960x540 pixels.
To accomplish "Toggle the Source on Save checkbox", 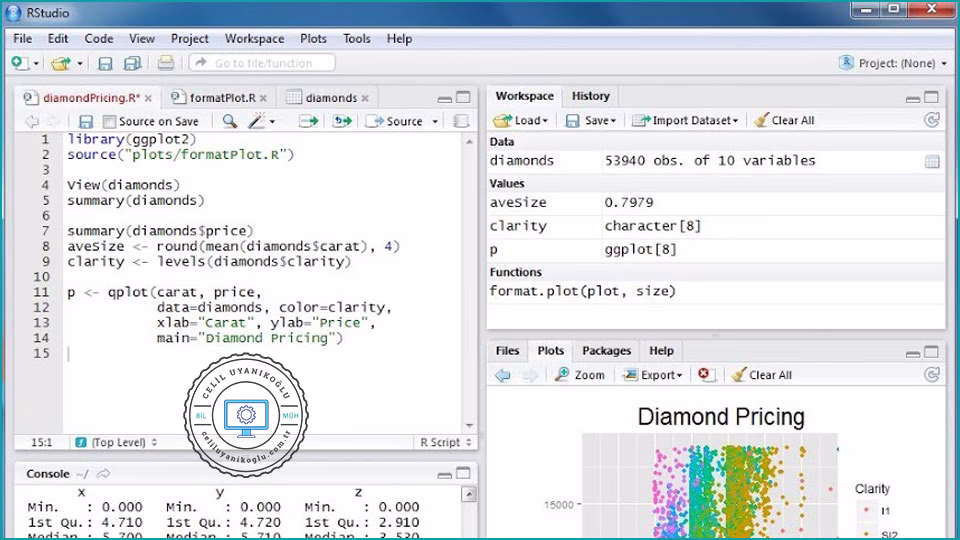I will click(x=110, y=121).
